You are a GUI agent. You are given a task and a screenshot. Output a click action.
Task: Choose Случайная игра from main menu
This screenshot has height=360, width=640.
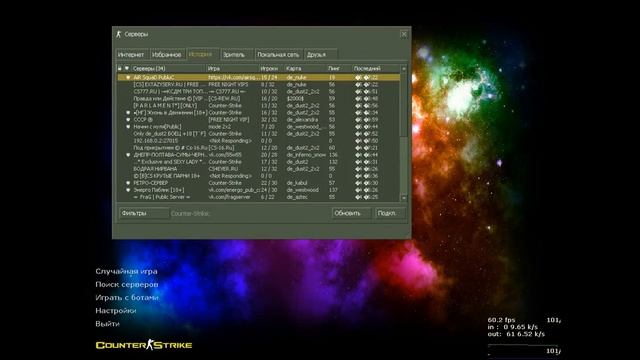click(126, 271)
